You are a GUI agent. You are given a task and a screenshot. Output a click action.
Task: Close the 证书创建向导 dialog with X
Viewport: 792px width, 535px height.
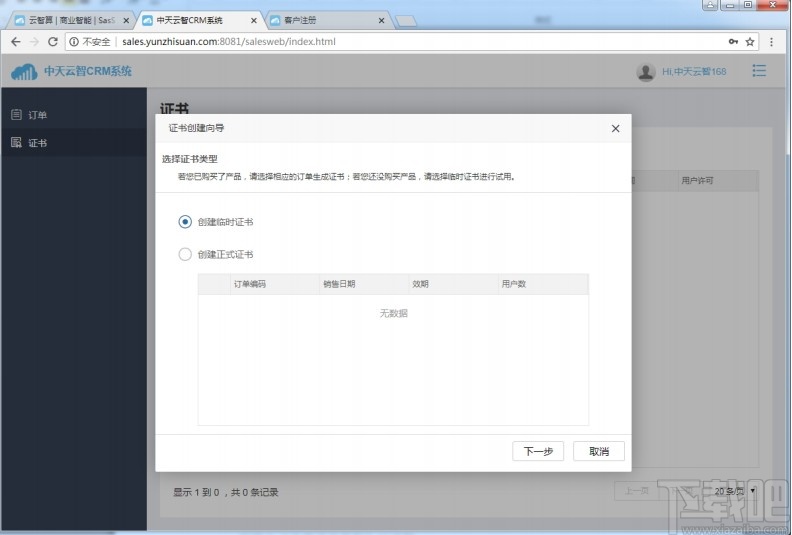[615, 128]
